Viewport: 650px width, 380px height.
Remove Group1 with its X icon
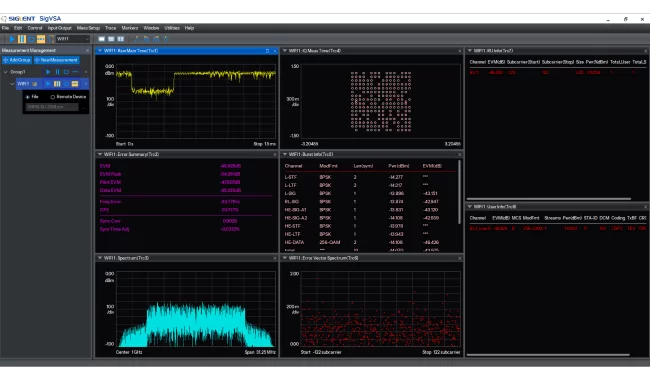coord(86,72)
